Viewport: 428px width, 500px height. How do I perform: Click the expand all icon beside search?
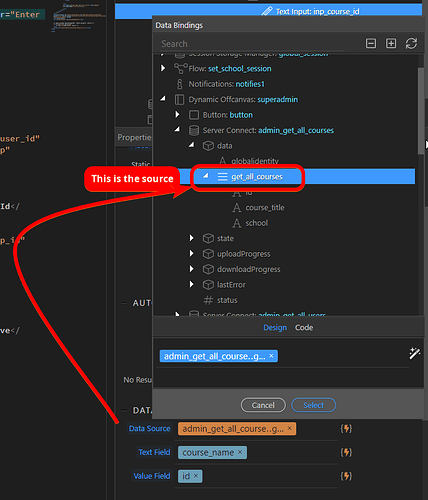coord(391,43)
